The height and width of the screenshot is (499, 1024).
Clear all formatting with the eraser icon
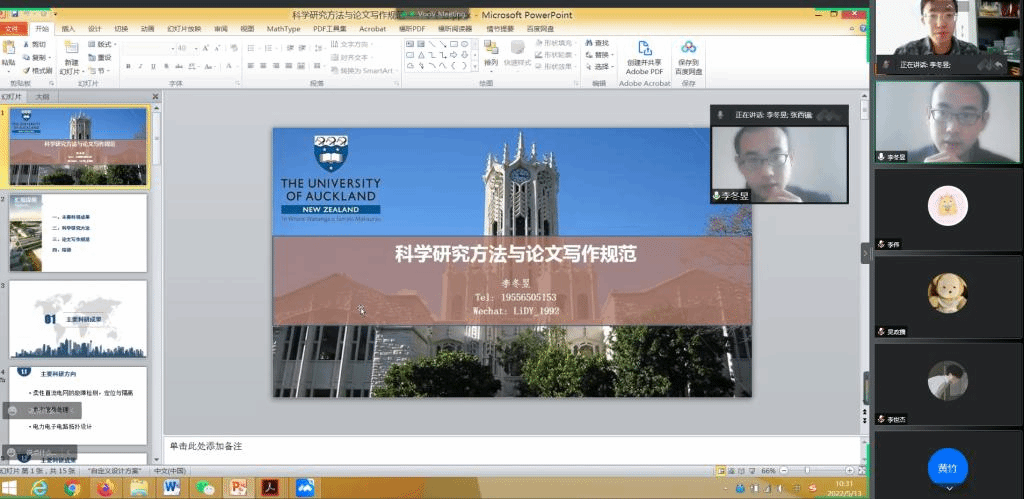pos(234,48)
